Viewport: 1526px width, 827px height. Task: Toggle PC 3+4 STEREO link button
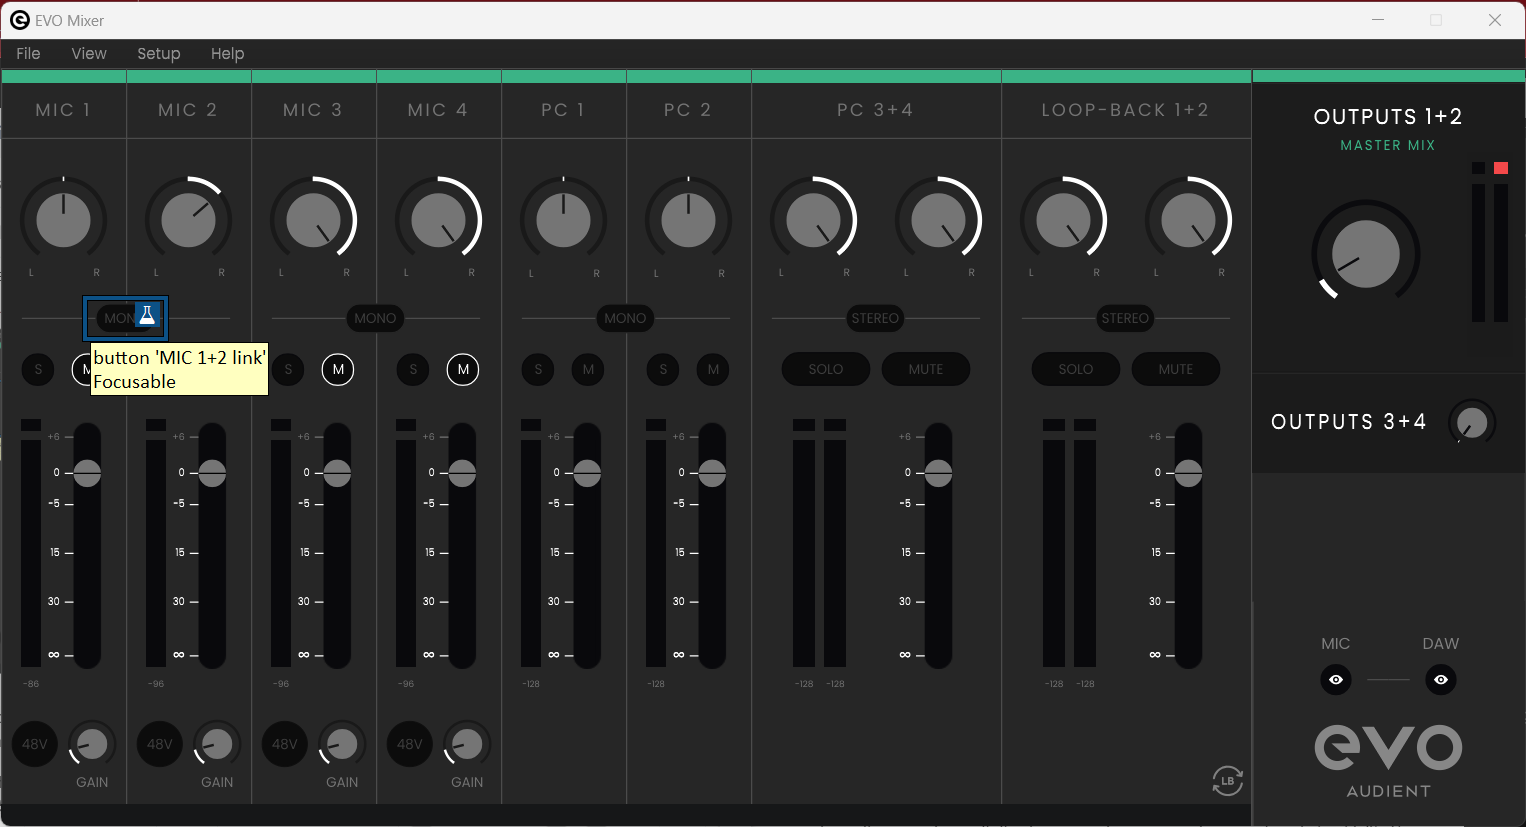(x=875, y=318)
